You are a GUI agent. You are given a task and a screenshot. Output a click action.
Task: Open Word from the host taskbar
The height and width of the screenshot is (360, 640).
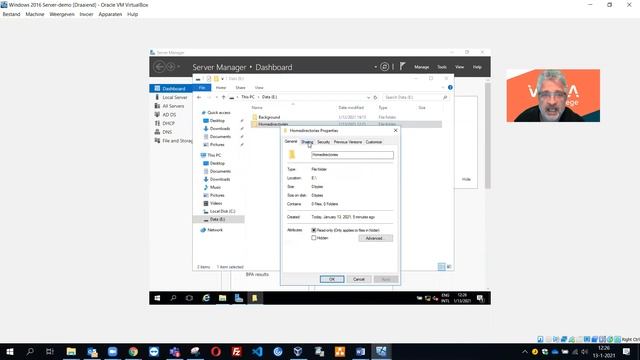[x=360, y=351]
